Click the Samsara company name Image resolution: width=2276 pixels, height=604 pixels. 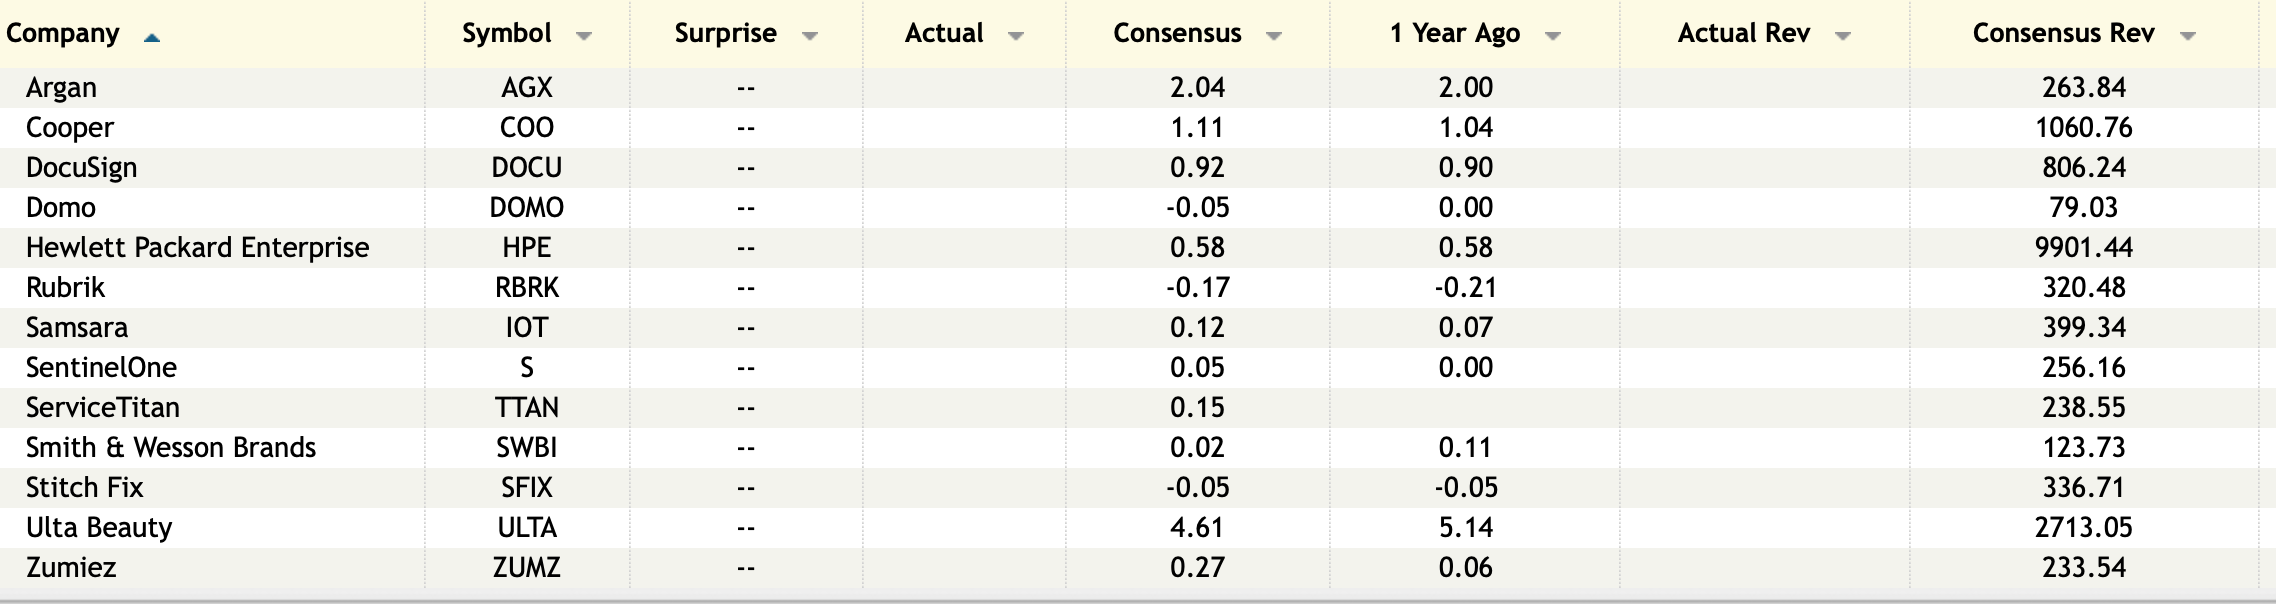tap(76, 328)
